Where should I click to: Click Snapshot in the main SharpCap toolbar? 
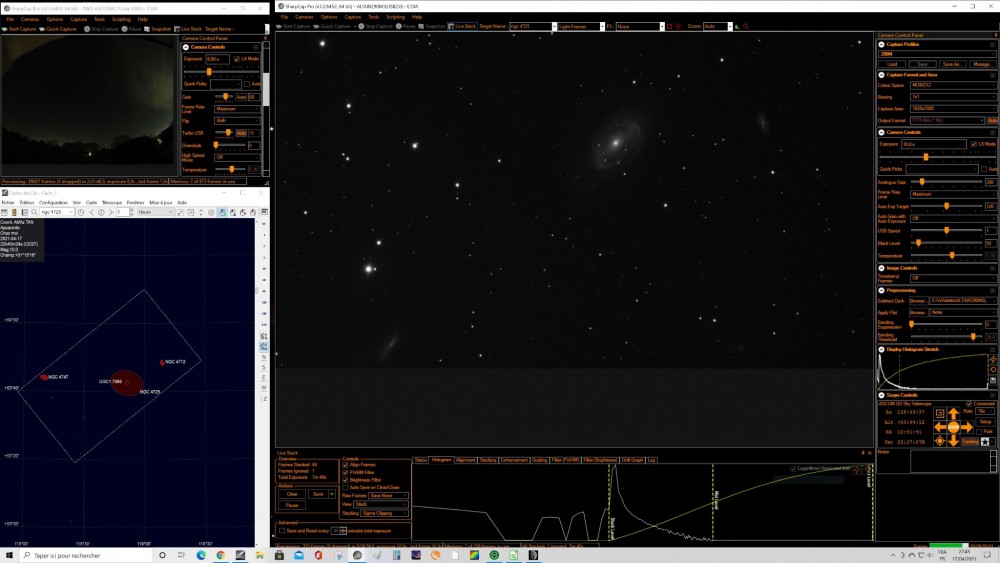(432, 26)
